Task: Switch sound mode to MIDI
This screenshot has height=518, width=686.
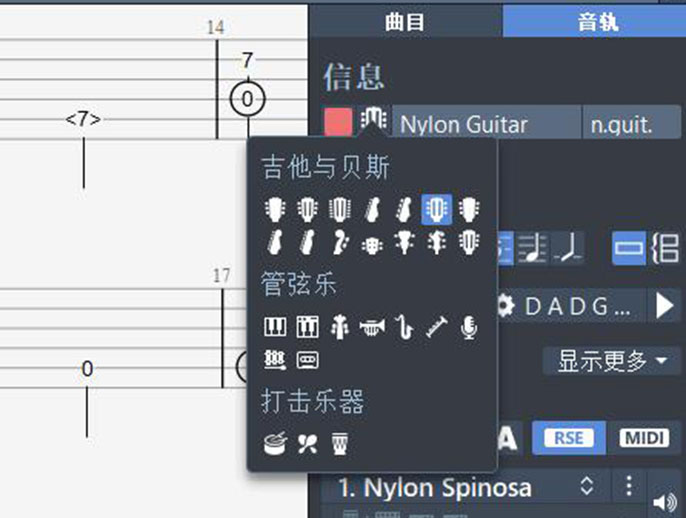Action: click(644, 438)
